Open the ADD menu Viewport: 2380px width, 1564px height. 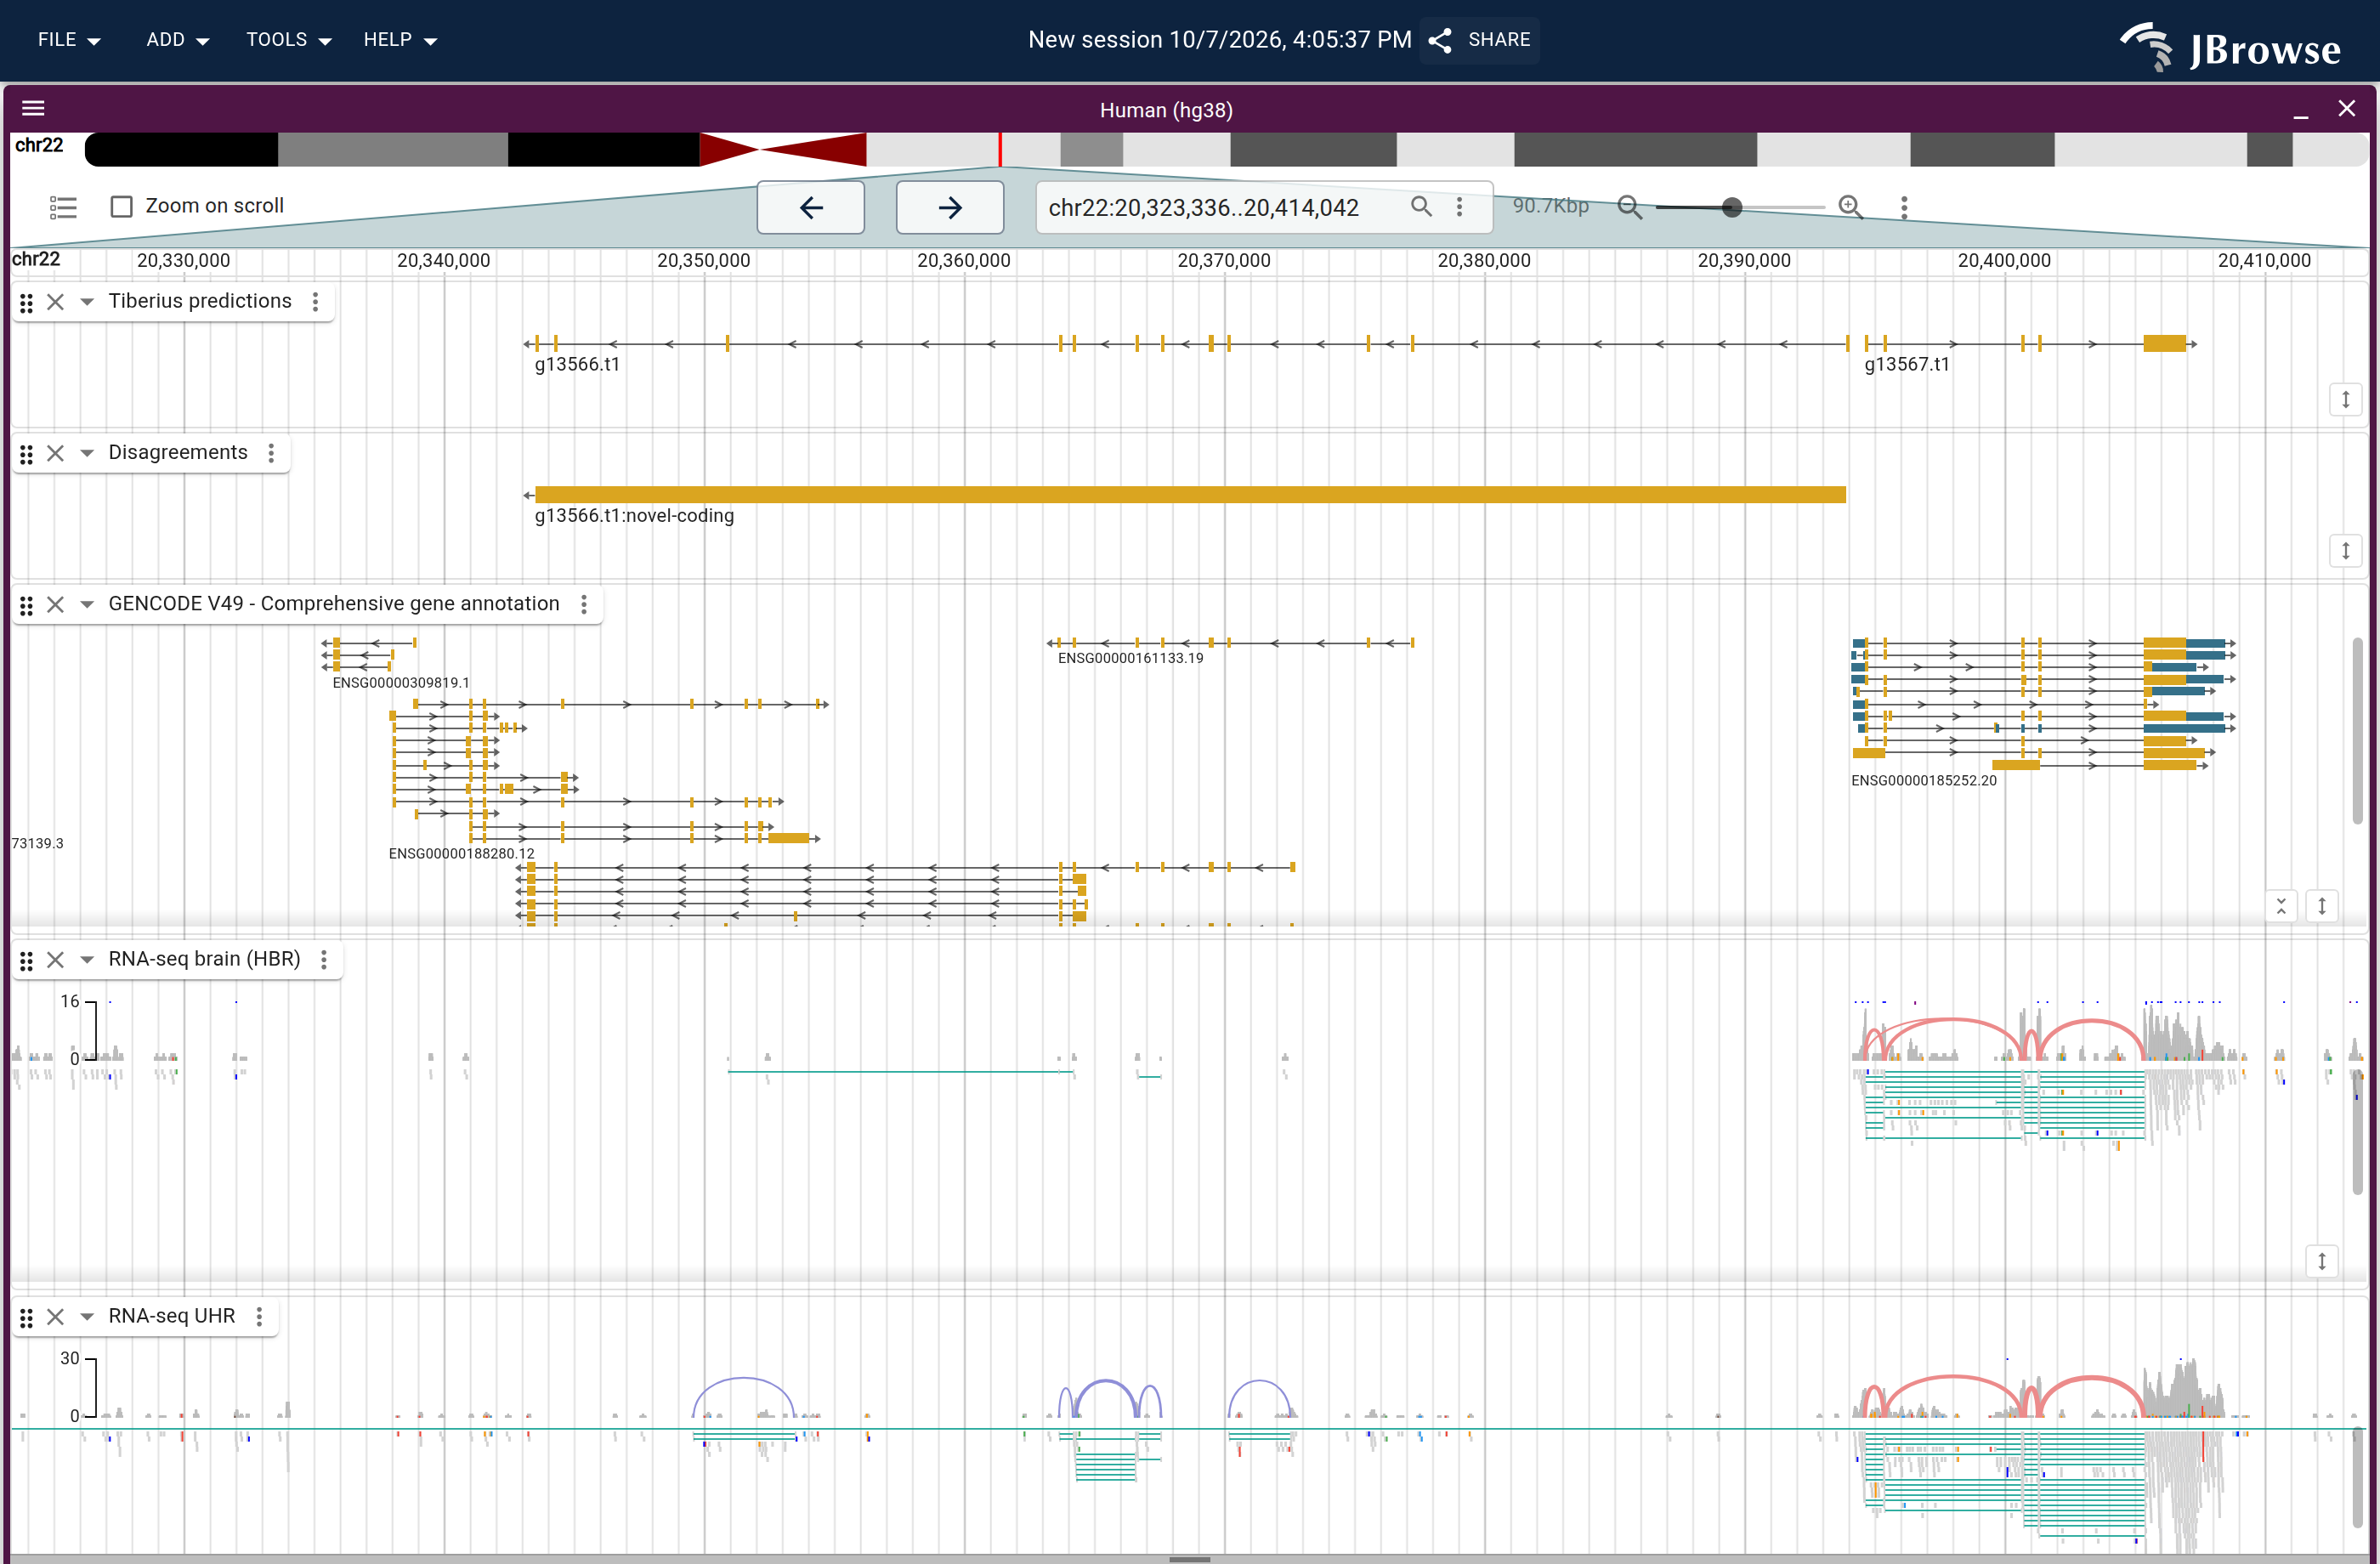click(177, 40)
